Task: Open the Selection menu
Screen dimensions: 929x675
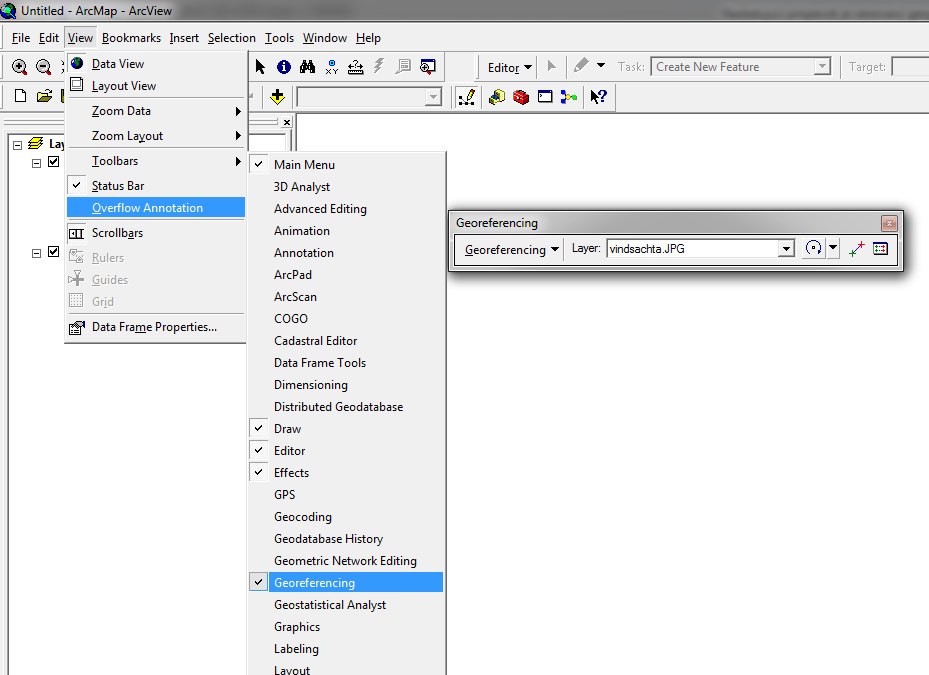Action: pyautogui.click(x=232, y=38)
